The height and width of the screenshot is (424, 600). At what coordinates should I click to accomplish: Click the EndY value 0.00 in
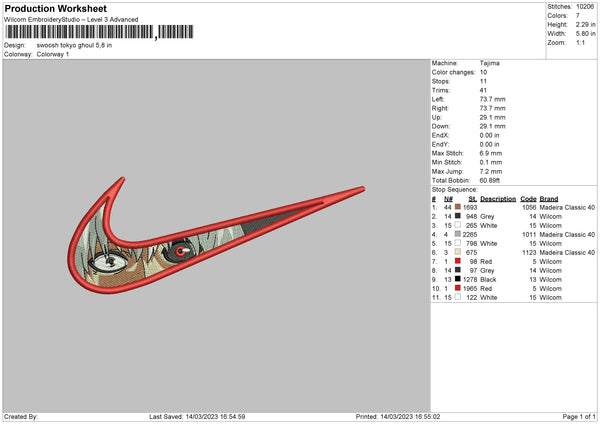(x=489, y=144)
